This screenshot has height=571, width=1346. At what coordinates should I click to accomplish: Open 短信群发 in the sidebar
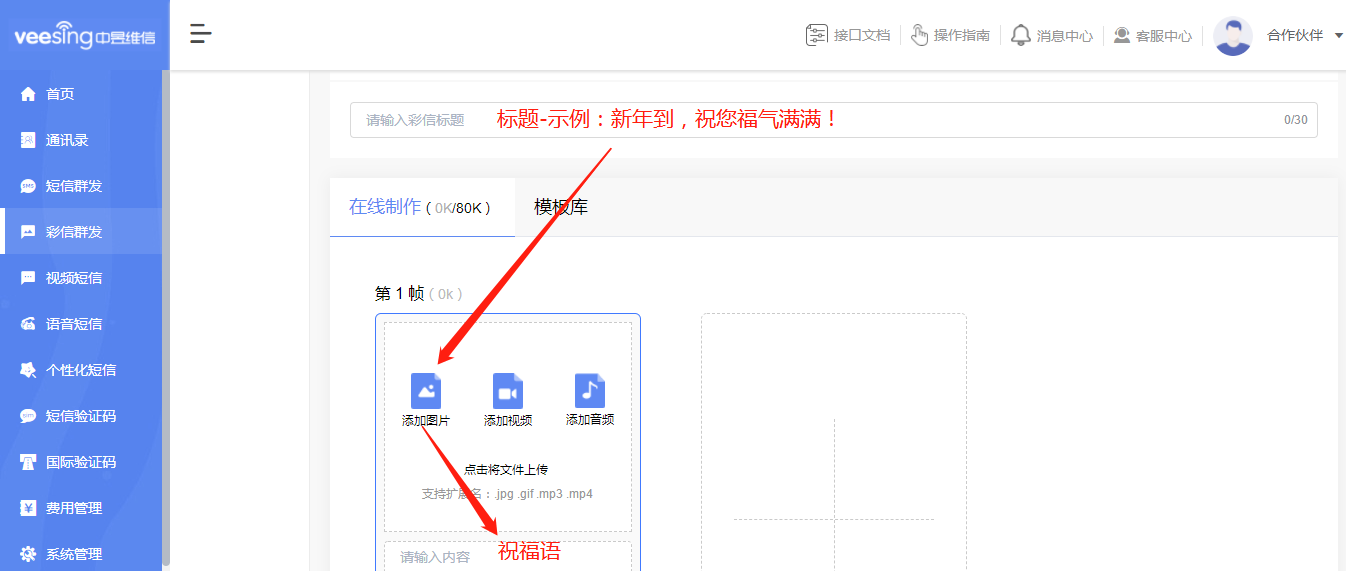(73, 186)
